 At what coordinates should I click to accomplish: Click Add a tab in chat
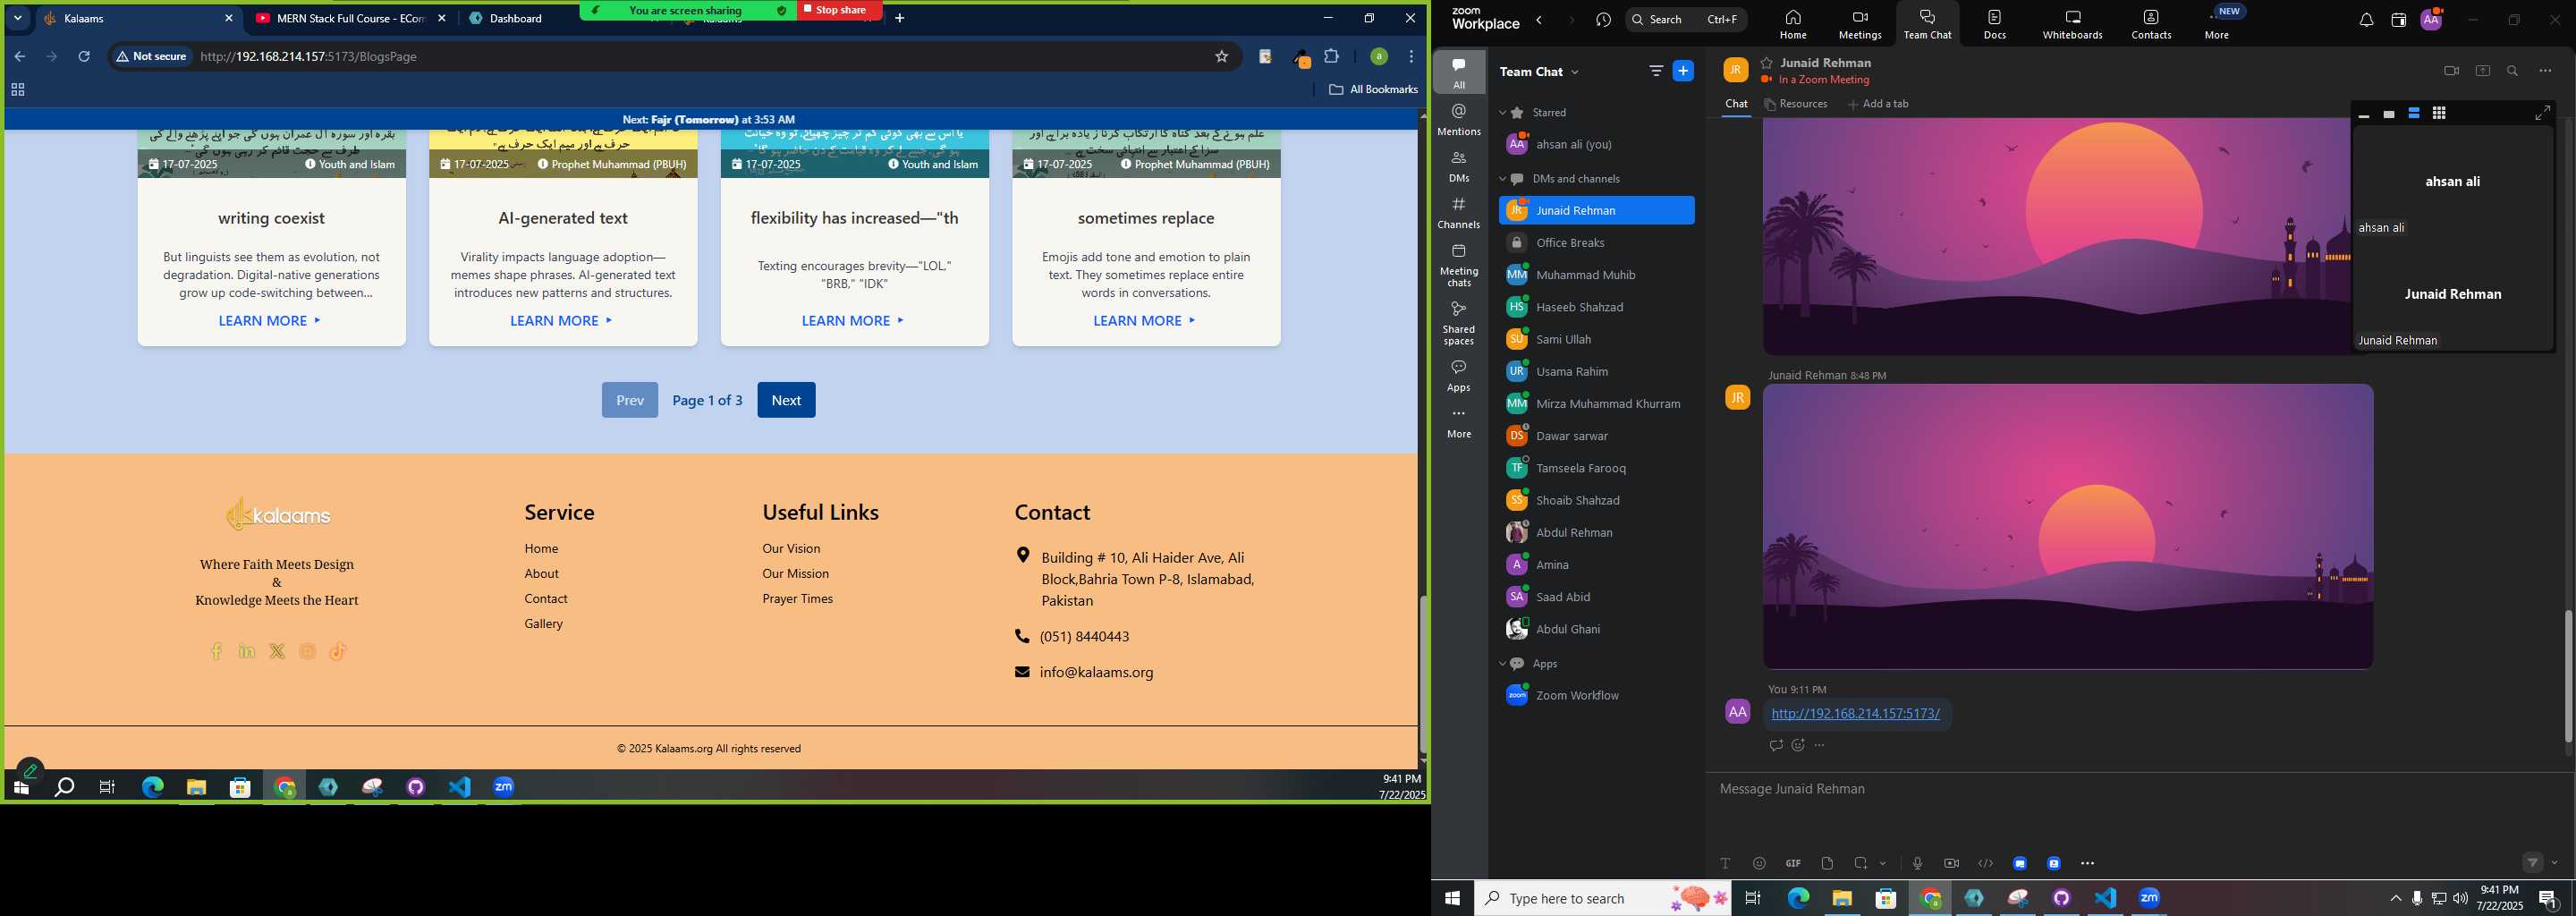tap(1878, 104)
